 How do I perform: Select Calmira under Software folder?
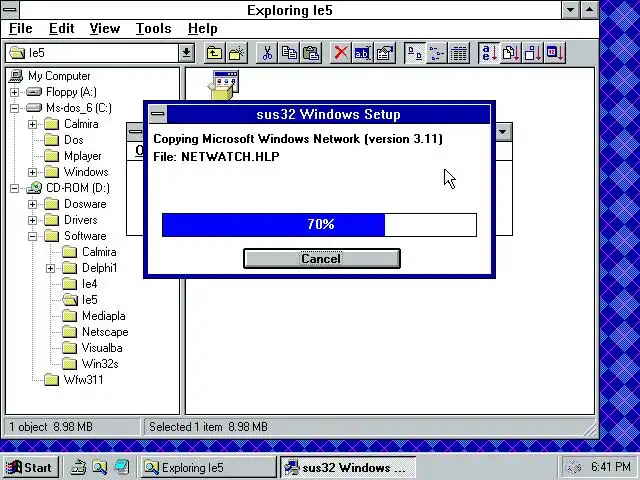[x=89, y=252]
